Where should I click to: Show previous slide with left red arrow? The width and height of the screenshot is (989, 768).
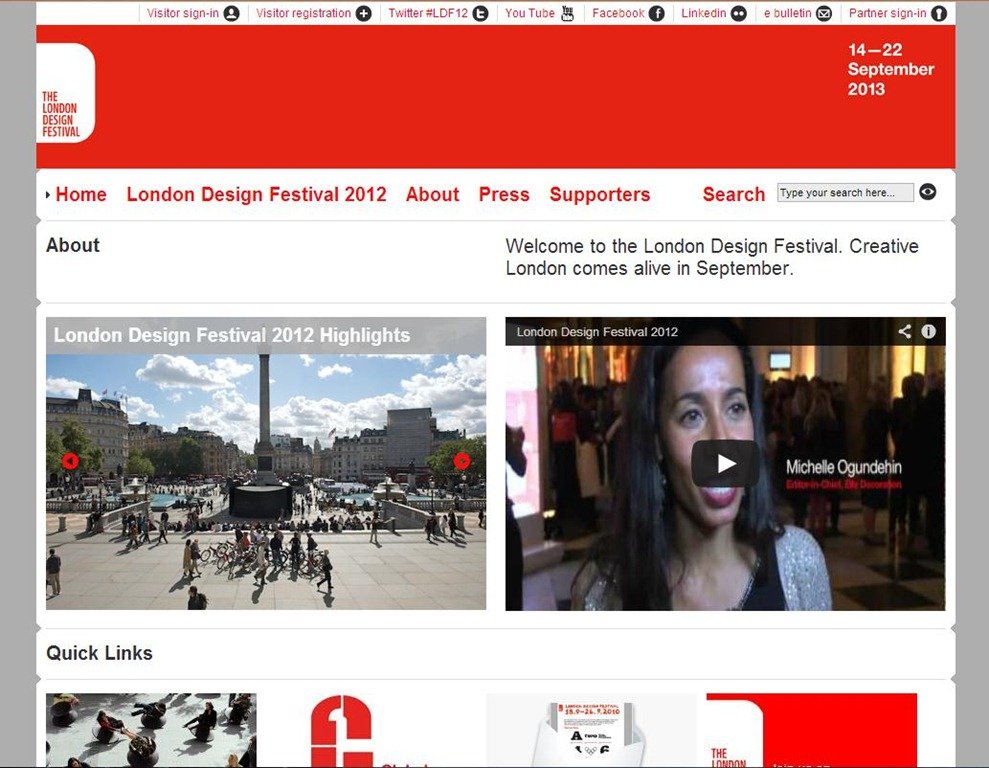pyautogui.click(x=71, y=462)
